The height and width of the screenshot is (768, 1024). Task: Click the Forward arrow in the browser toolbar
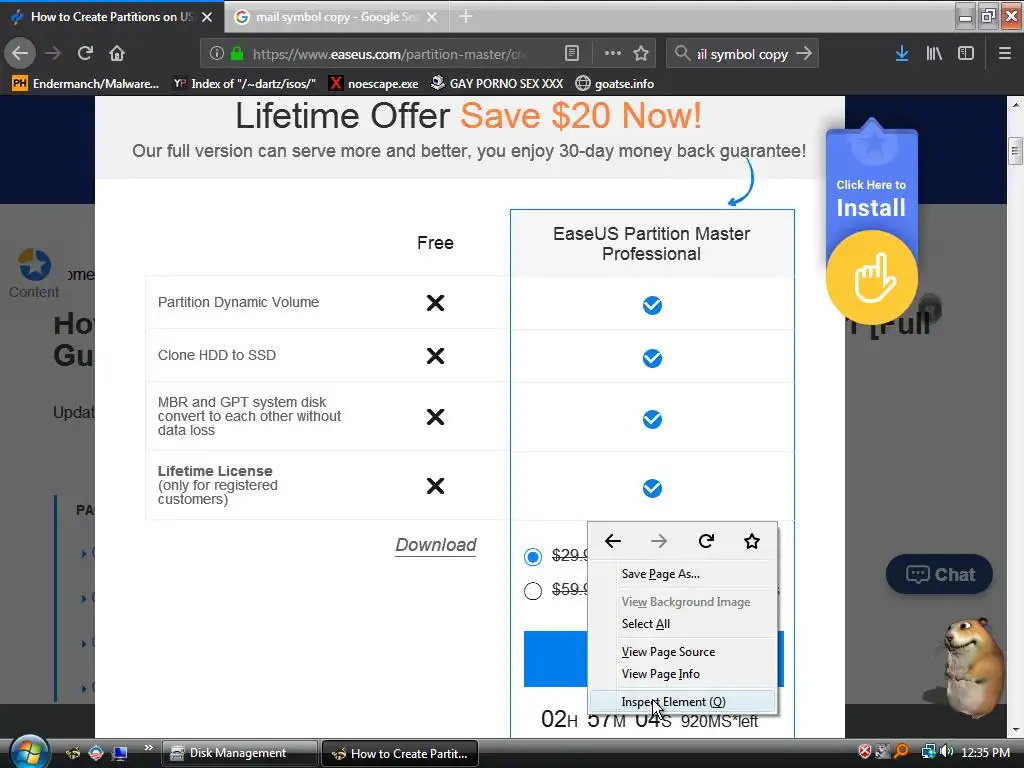pyautogui.click(x=53, y=53)
